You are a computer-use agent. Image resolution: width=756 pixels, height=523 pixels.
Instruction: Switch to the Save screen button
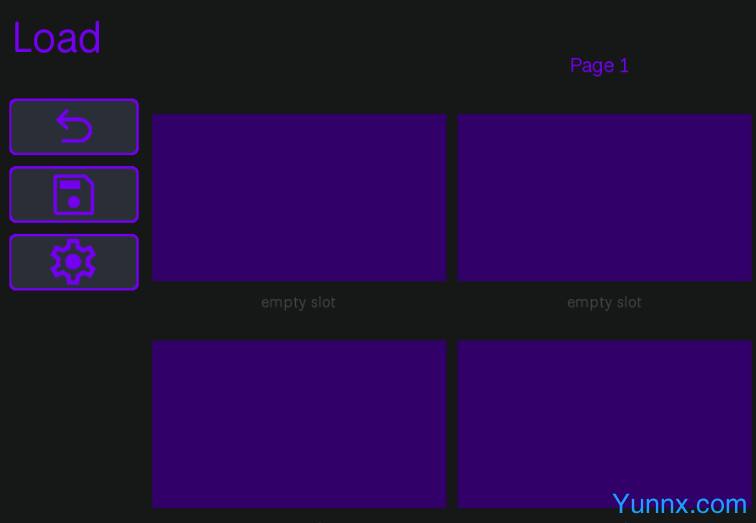point(74,195)
